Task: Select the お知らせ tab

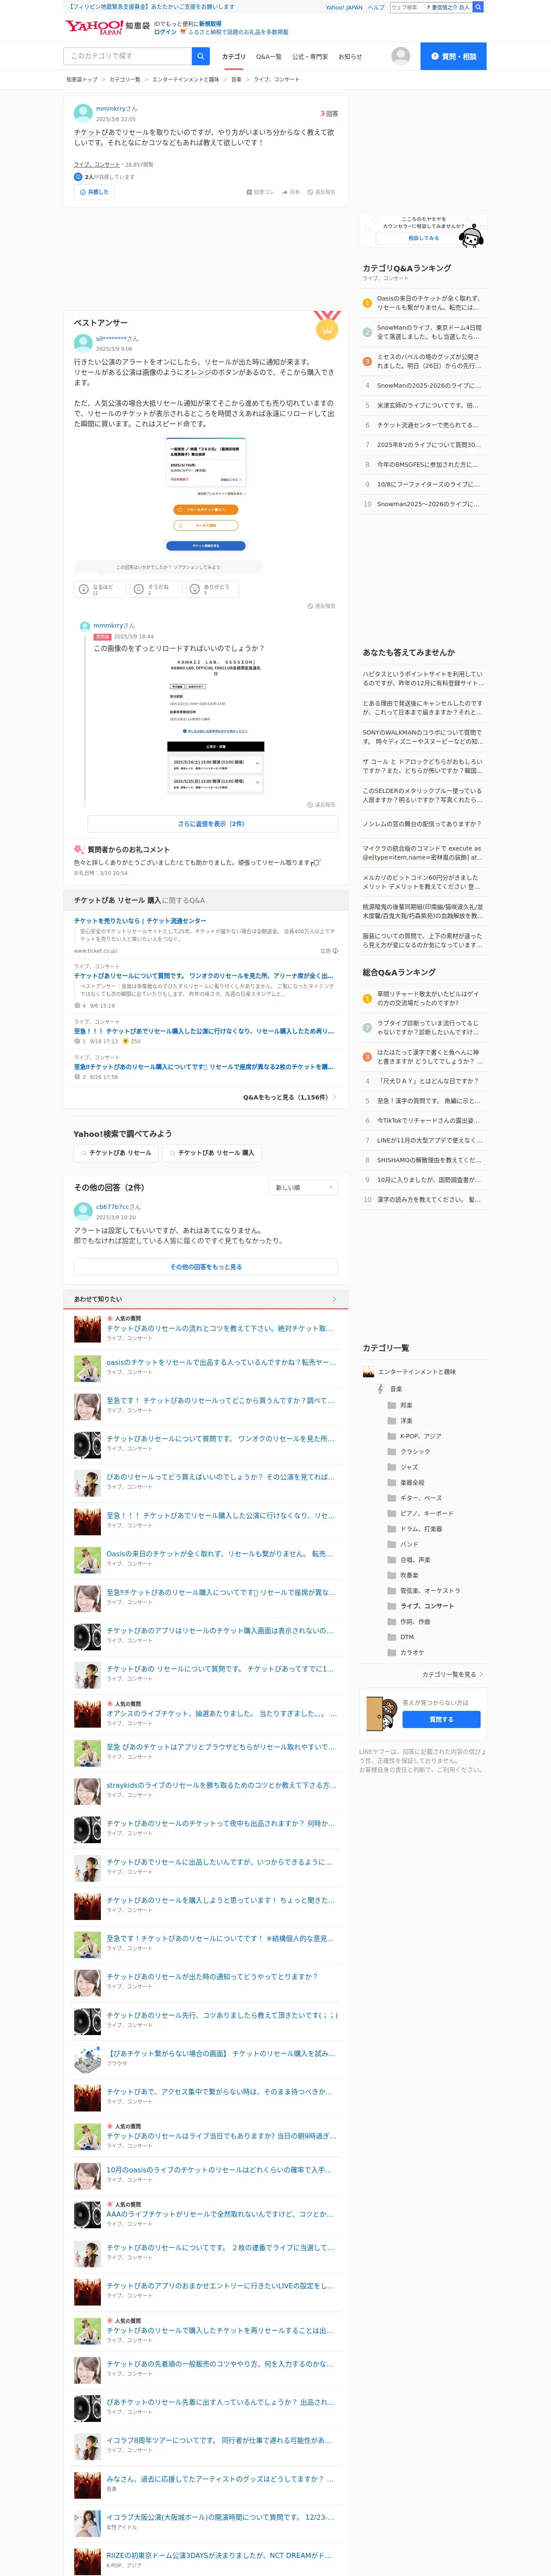Action: [x=350, y=57]
